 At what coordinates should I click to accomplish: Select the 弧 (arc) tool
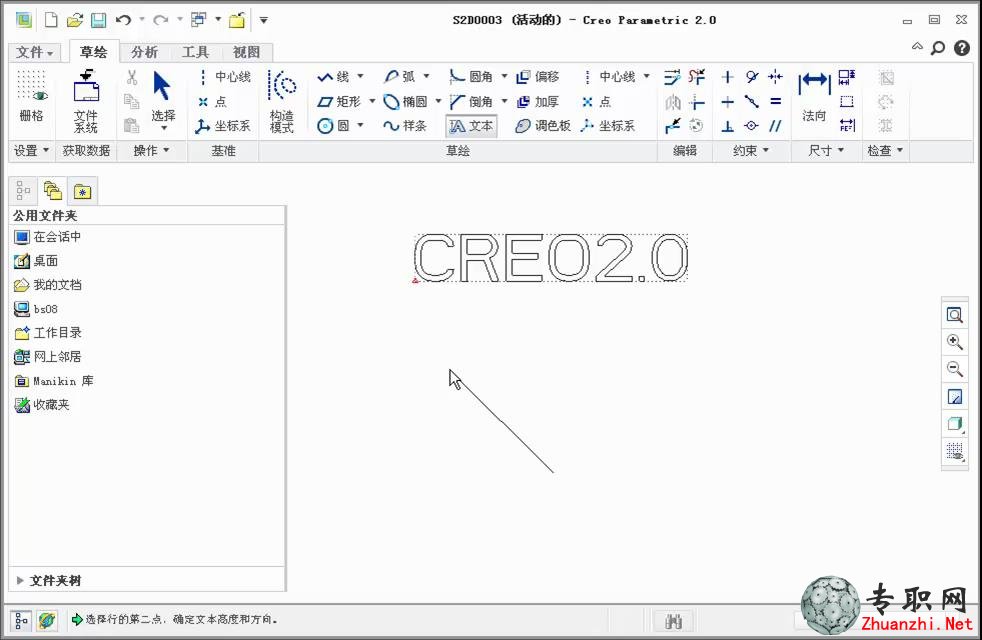click(400, 76)
